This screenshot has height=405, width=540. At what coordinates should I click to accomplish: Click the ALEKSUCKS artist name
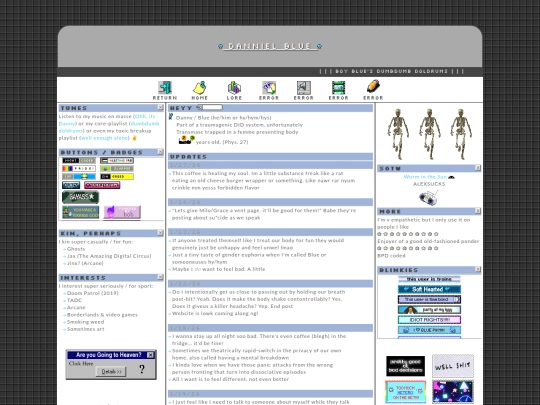tap(429, 184)
